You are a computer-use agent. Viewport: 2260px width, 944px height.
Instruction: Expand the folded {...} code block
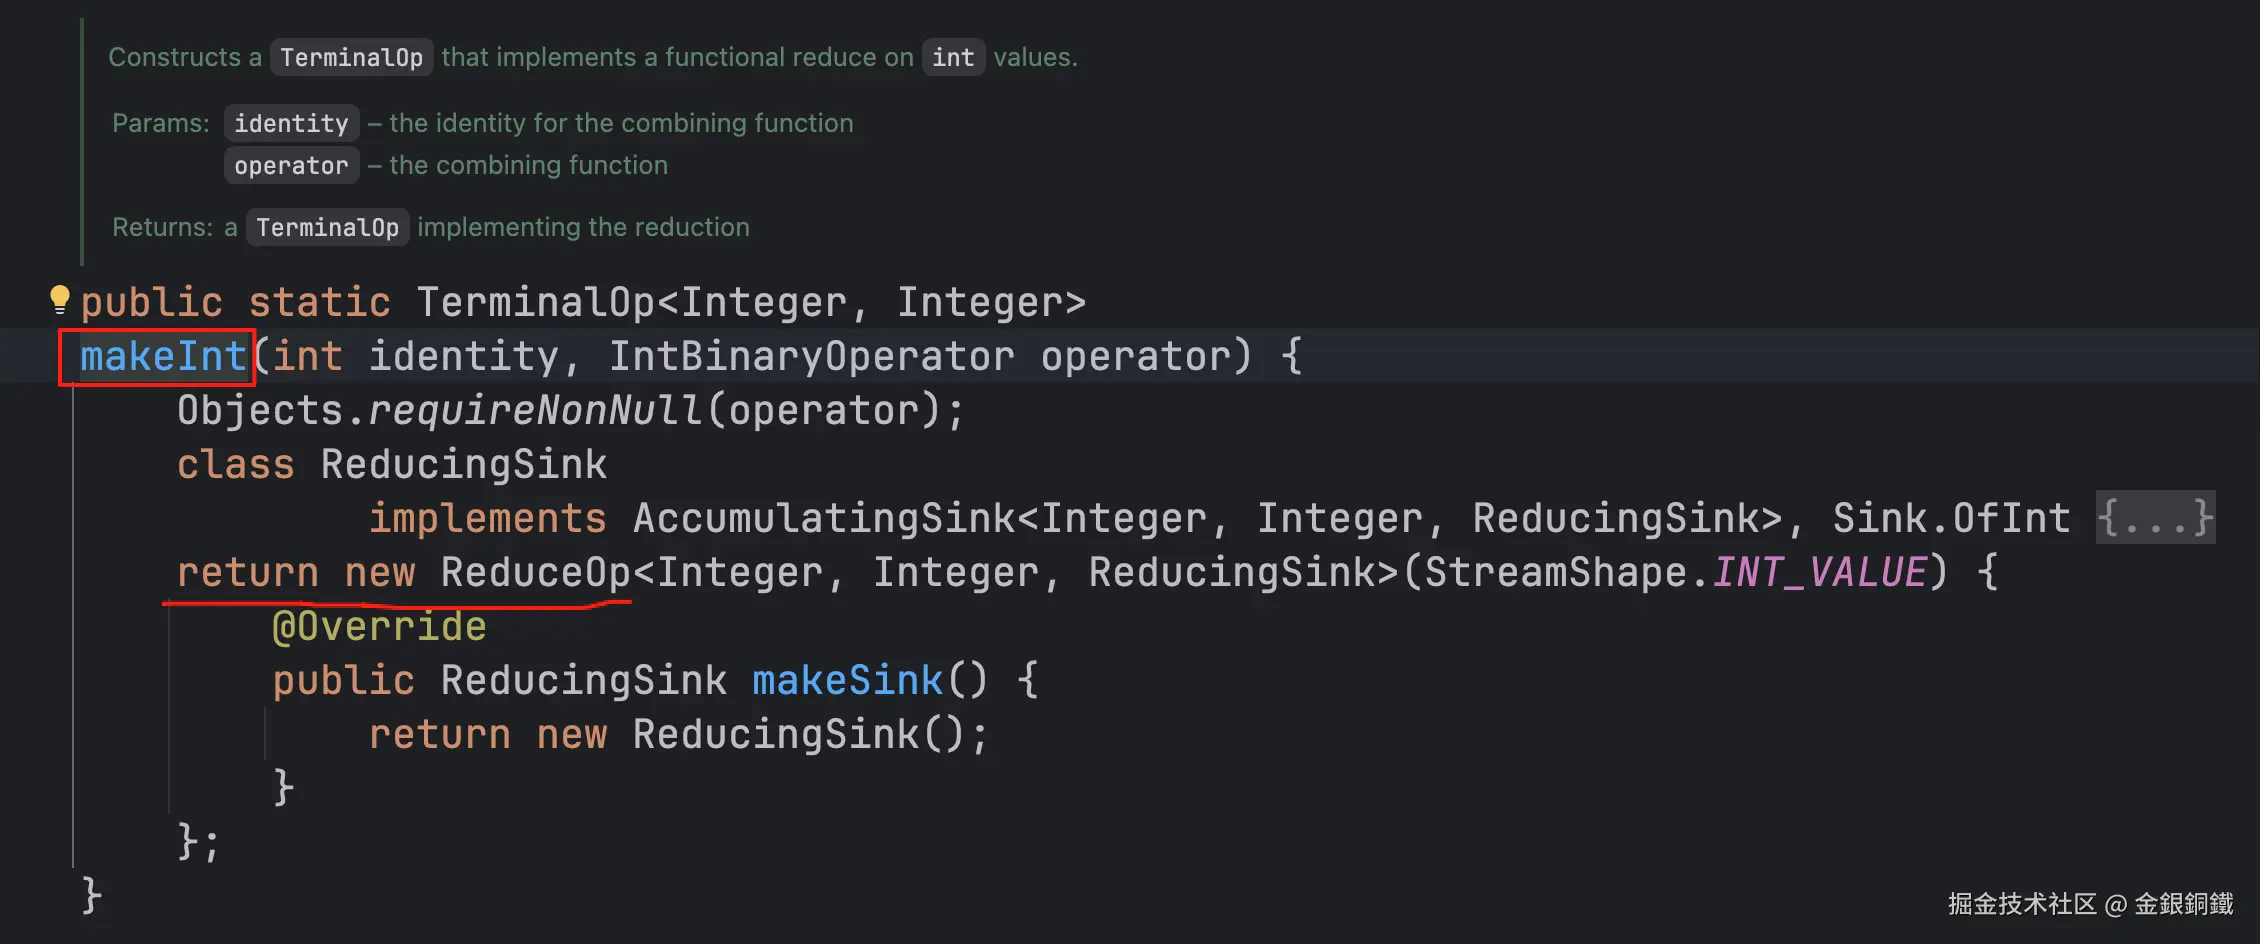click(x=2155, y=518)
